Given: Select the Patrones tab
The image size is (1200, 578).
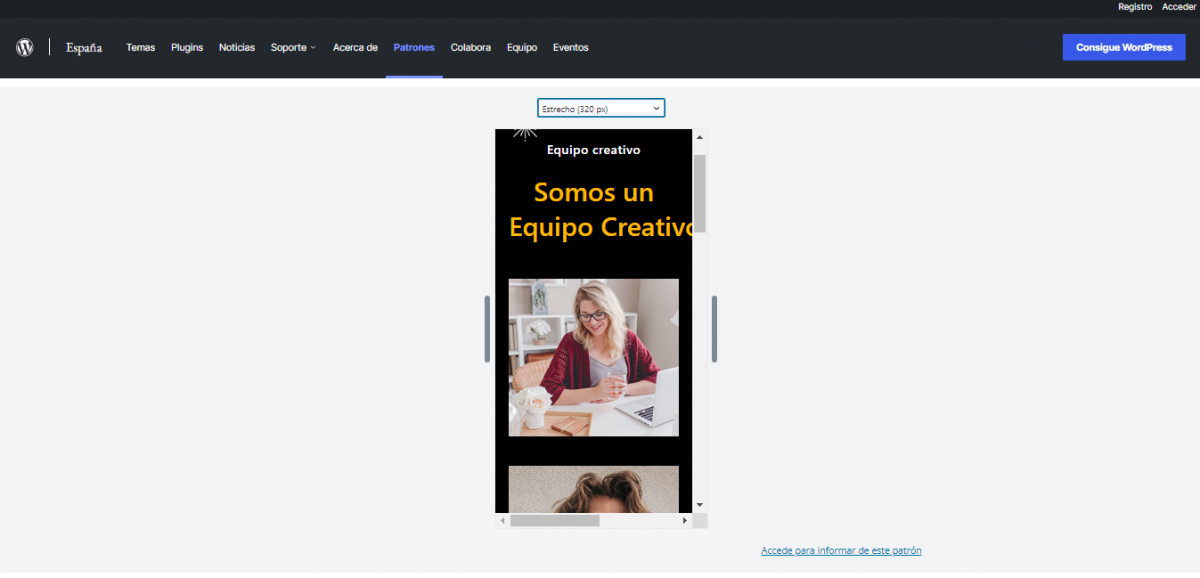Looking at the screenshot, I should [414, 47].
